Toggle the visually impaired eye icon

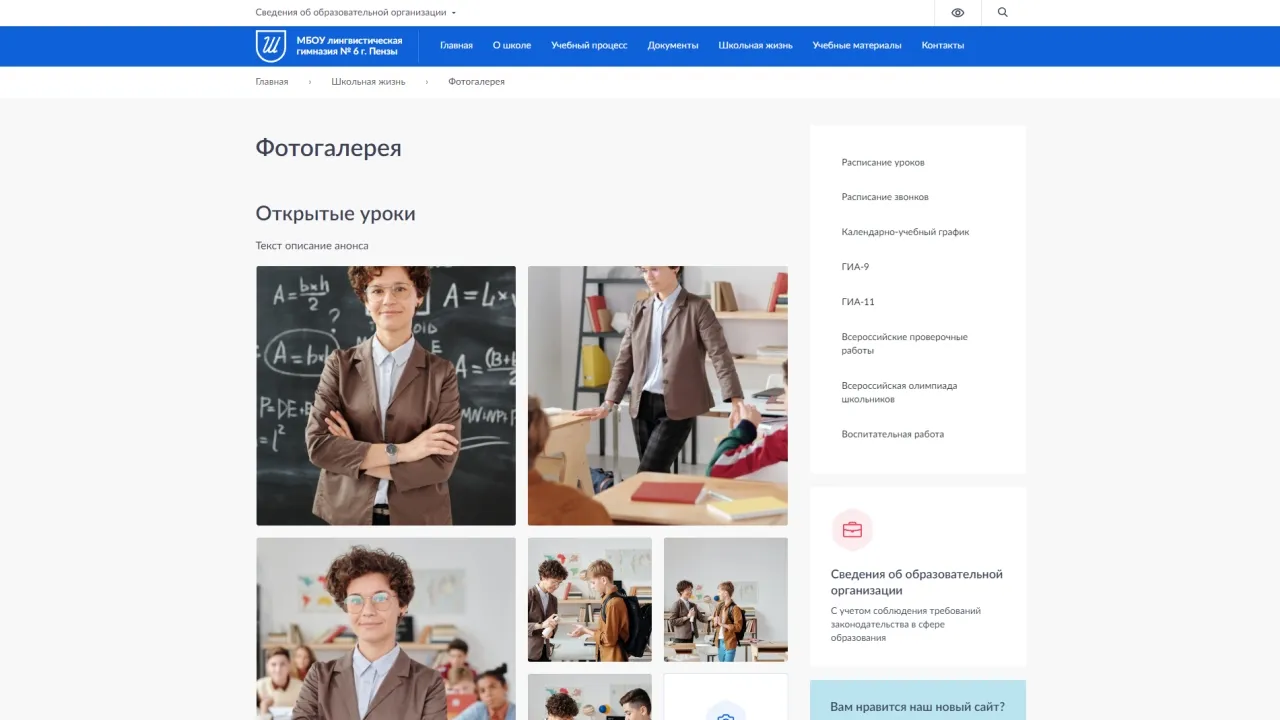(958, 13)
